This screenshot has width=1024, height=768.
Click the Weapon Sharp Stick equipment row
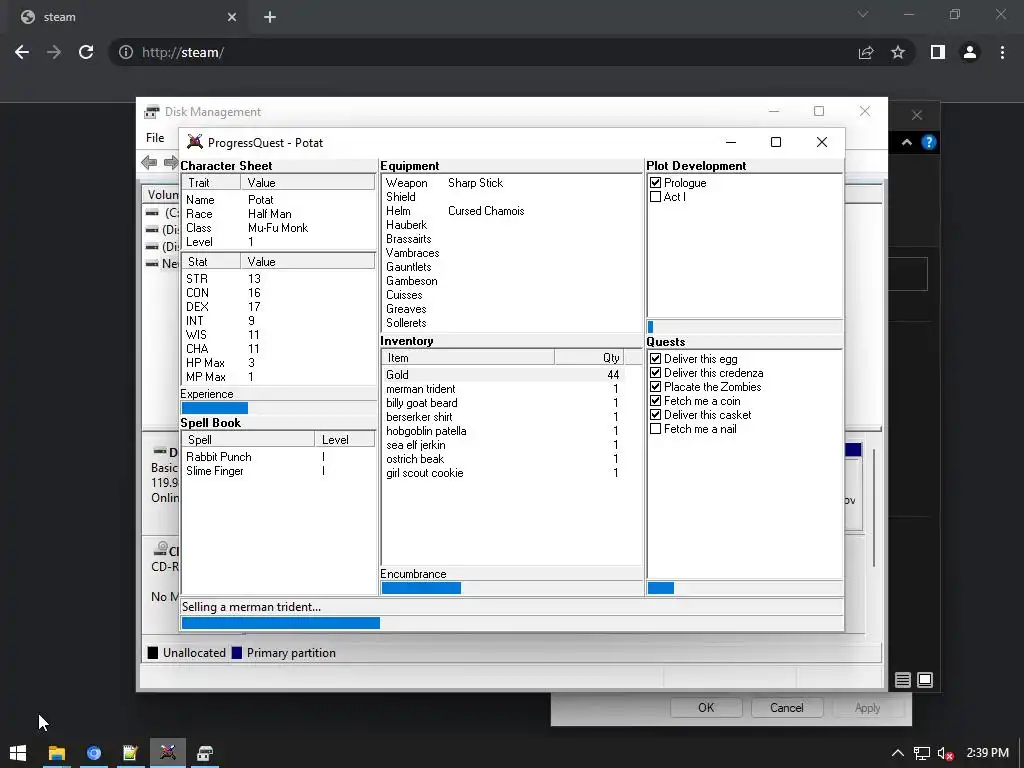click(511, 183)
